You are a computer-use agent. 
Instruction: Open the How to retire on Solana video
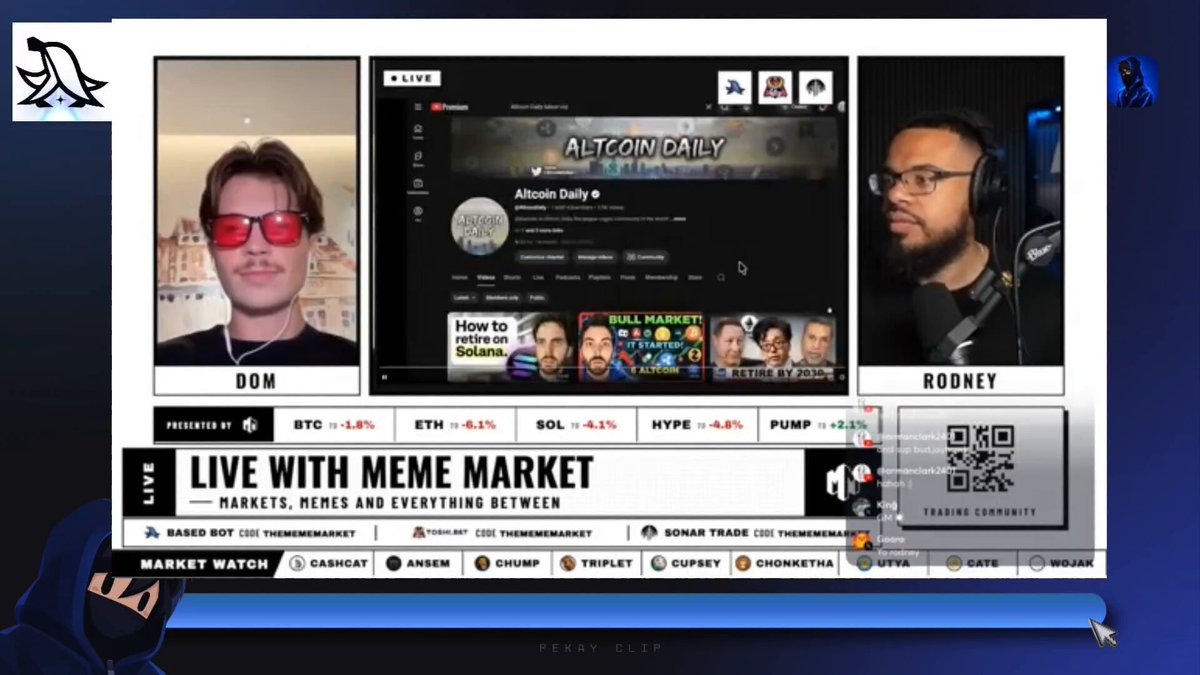point(511,348)
